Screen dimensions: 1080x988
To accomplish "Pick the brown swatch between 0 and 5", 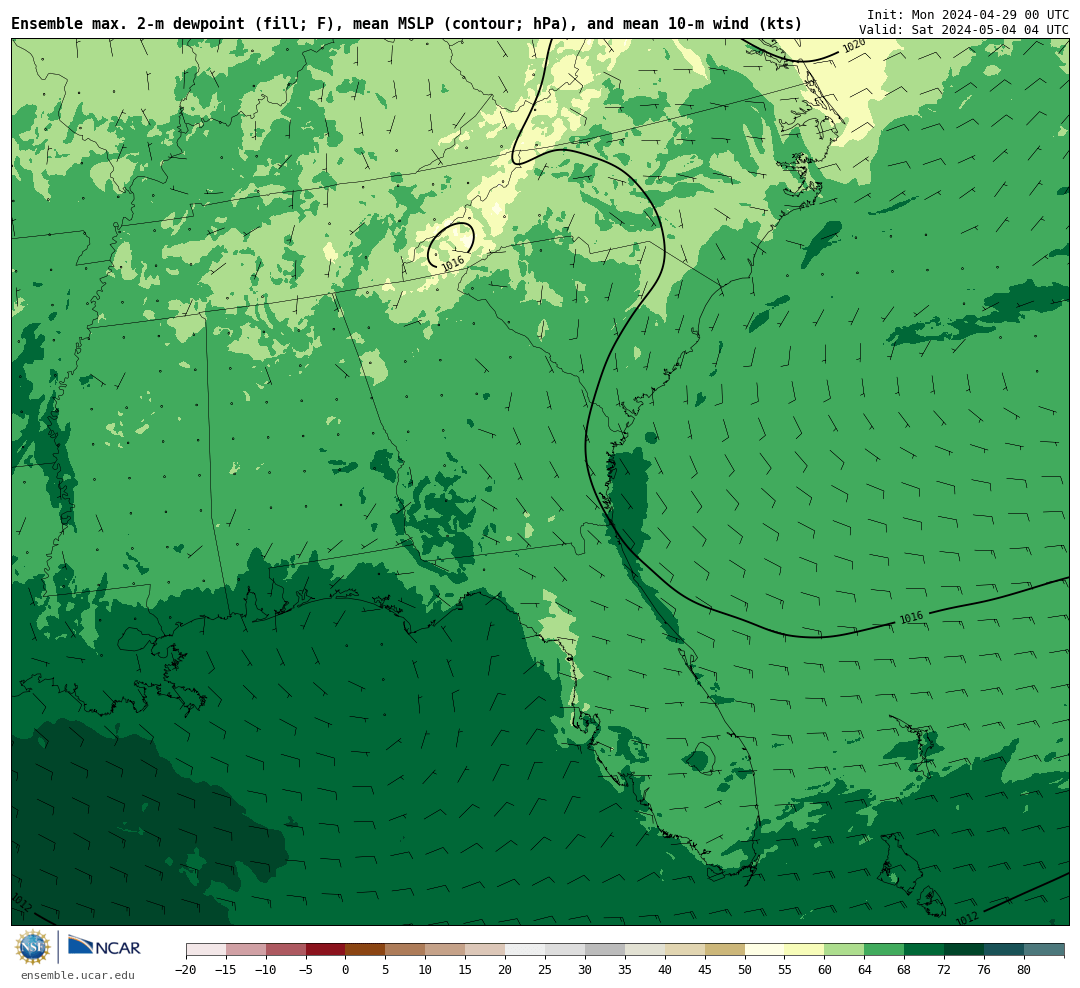I will click(x=366, y=949).
